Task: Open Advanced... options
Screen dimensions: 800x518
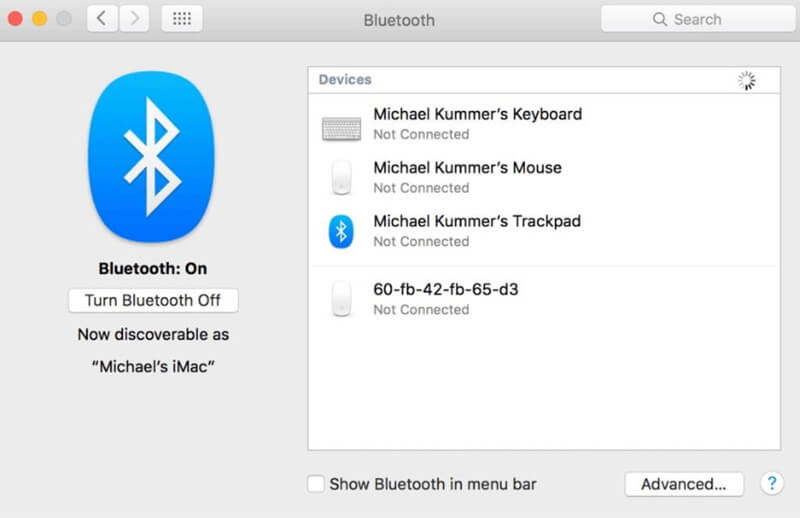Action: (x=684, y=484)
